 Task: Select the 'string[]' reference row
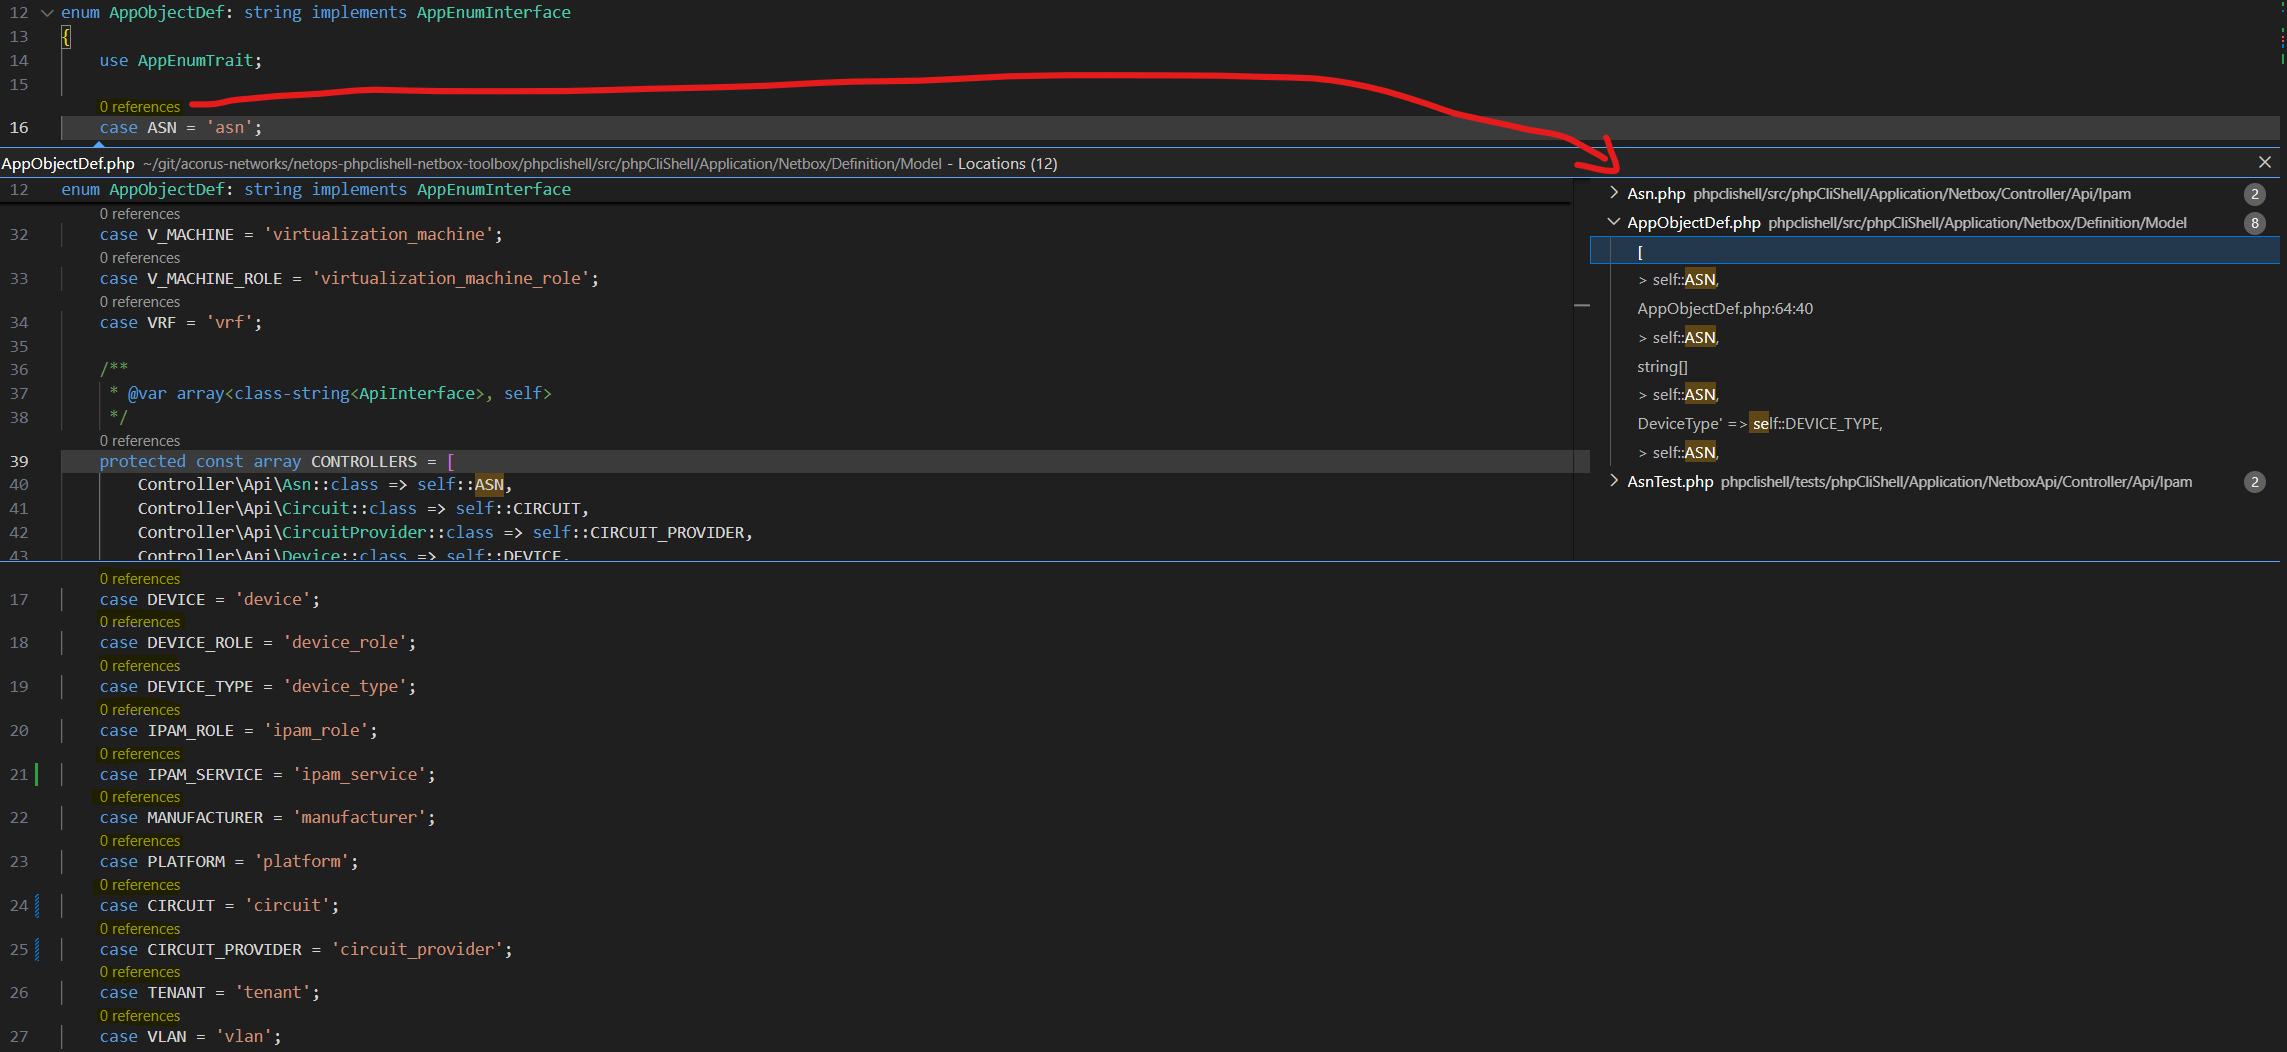pos(1934,367)
